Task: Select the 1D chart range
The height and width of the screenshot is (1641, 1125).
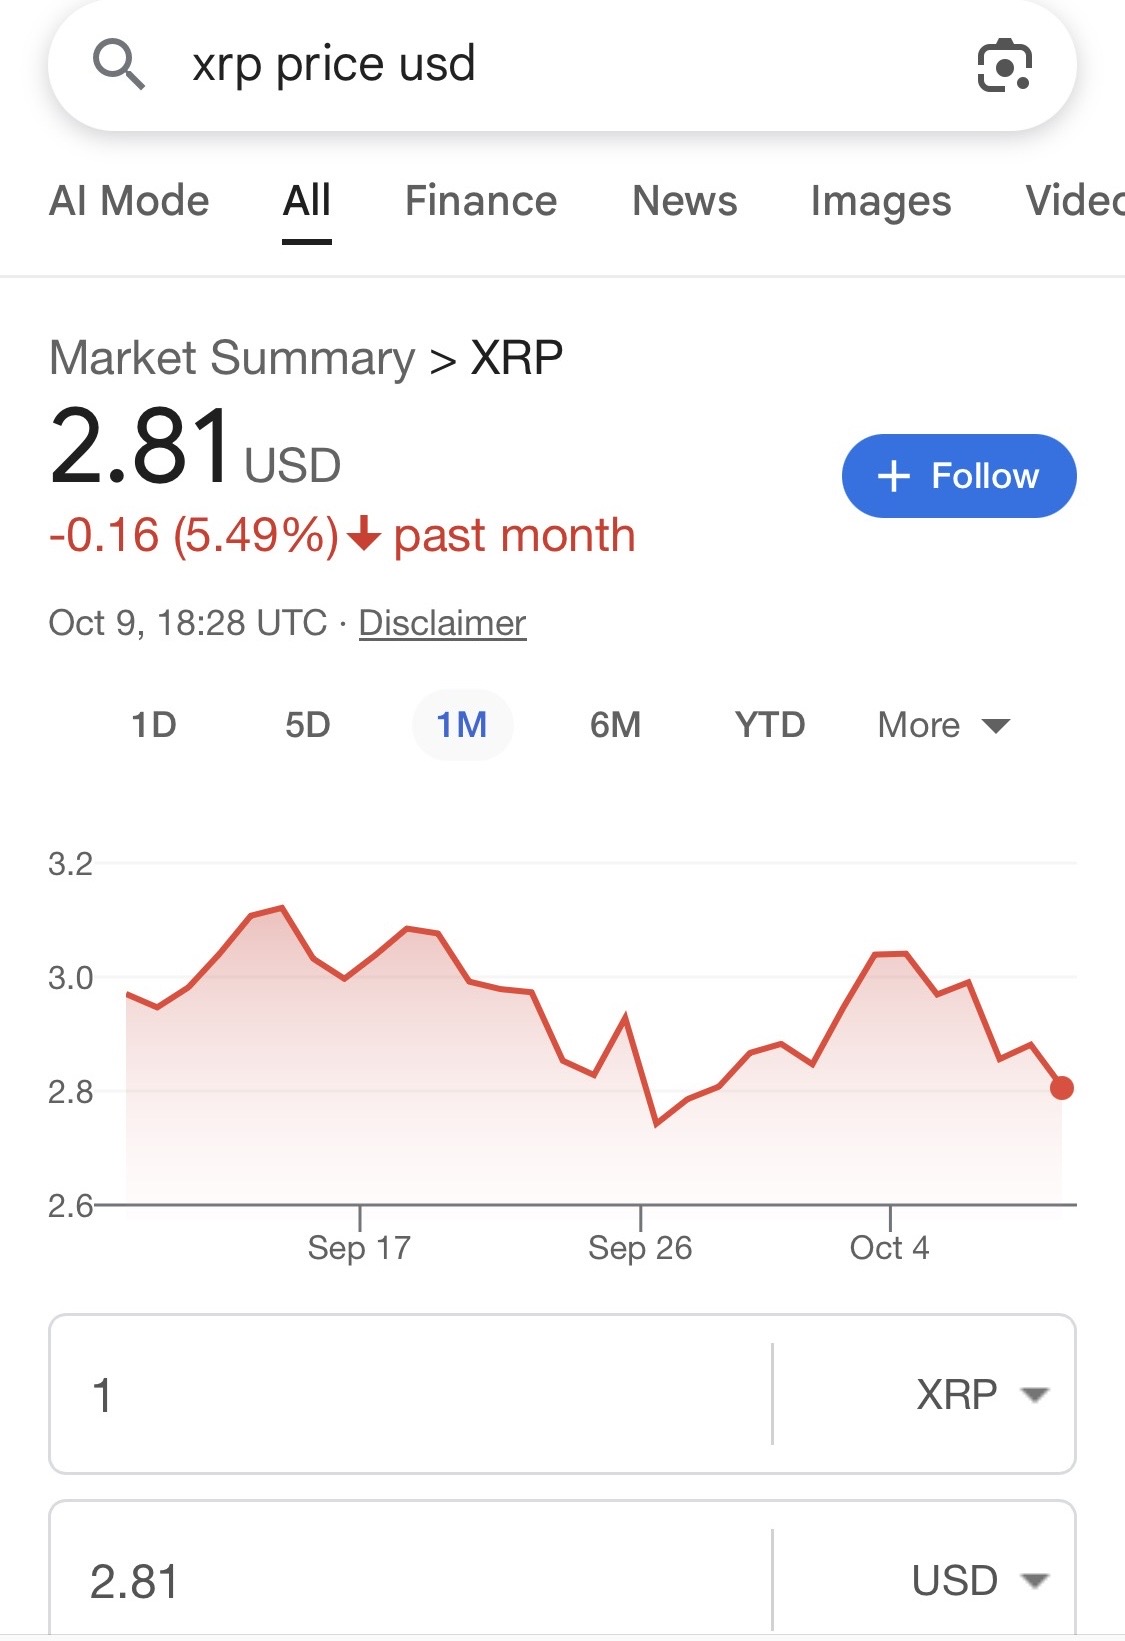Action: point(154,725)
